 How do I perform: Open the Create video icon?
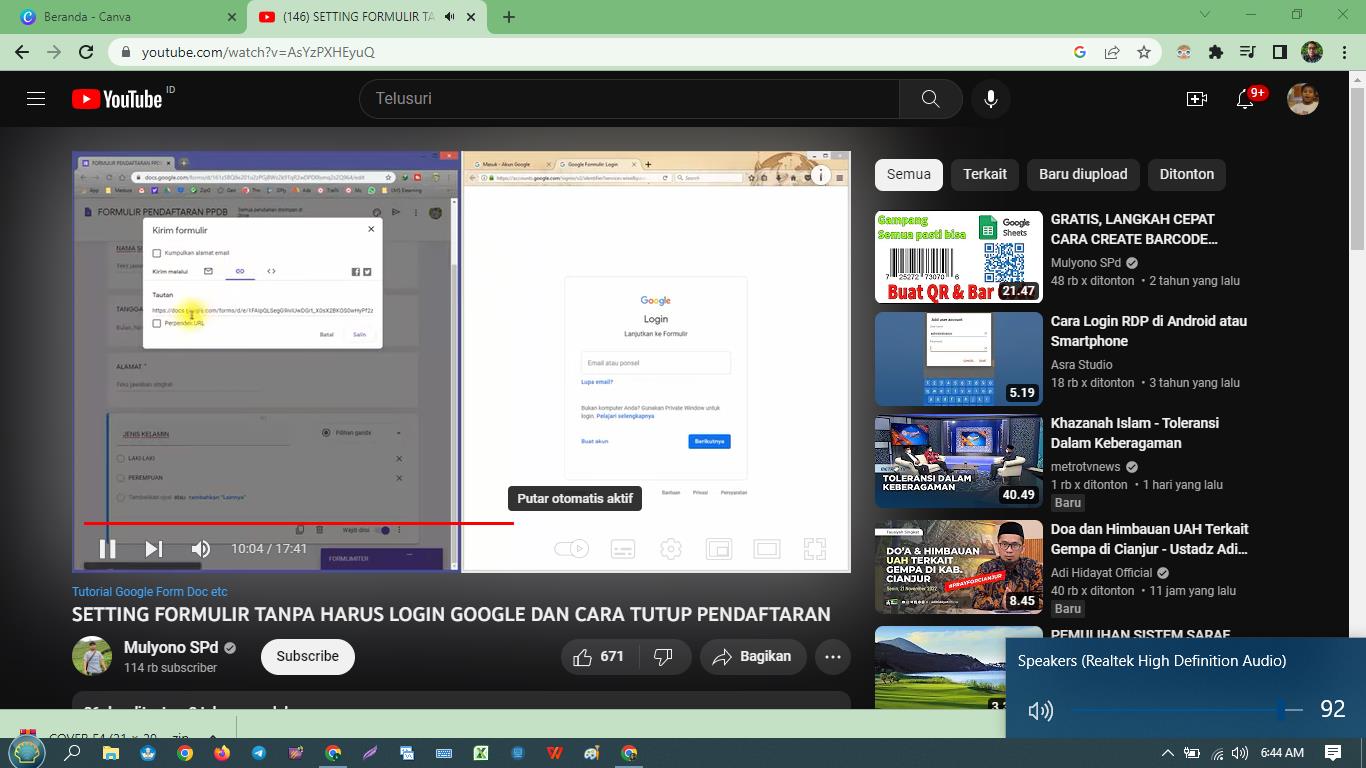coord(1196,98)
